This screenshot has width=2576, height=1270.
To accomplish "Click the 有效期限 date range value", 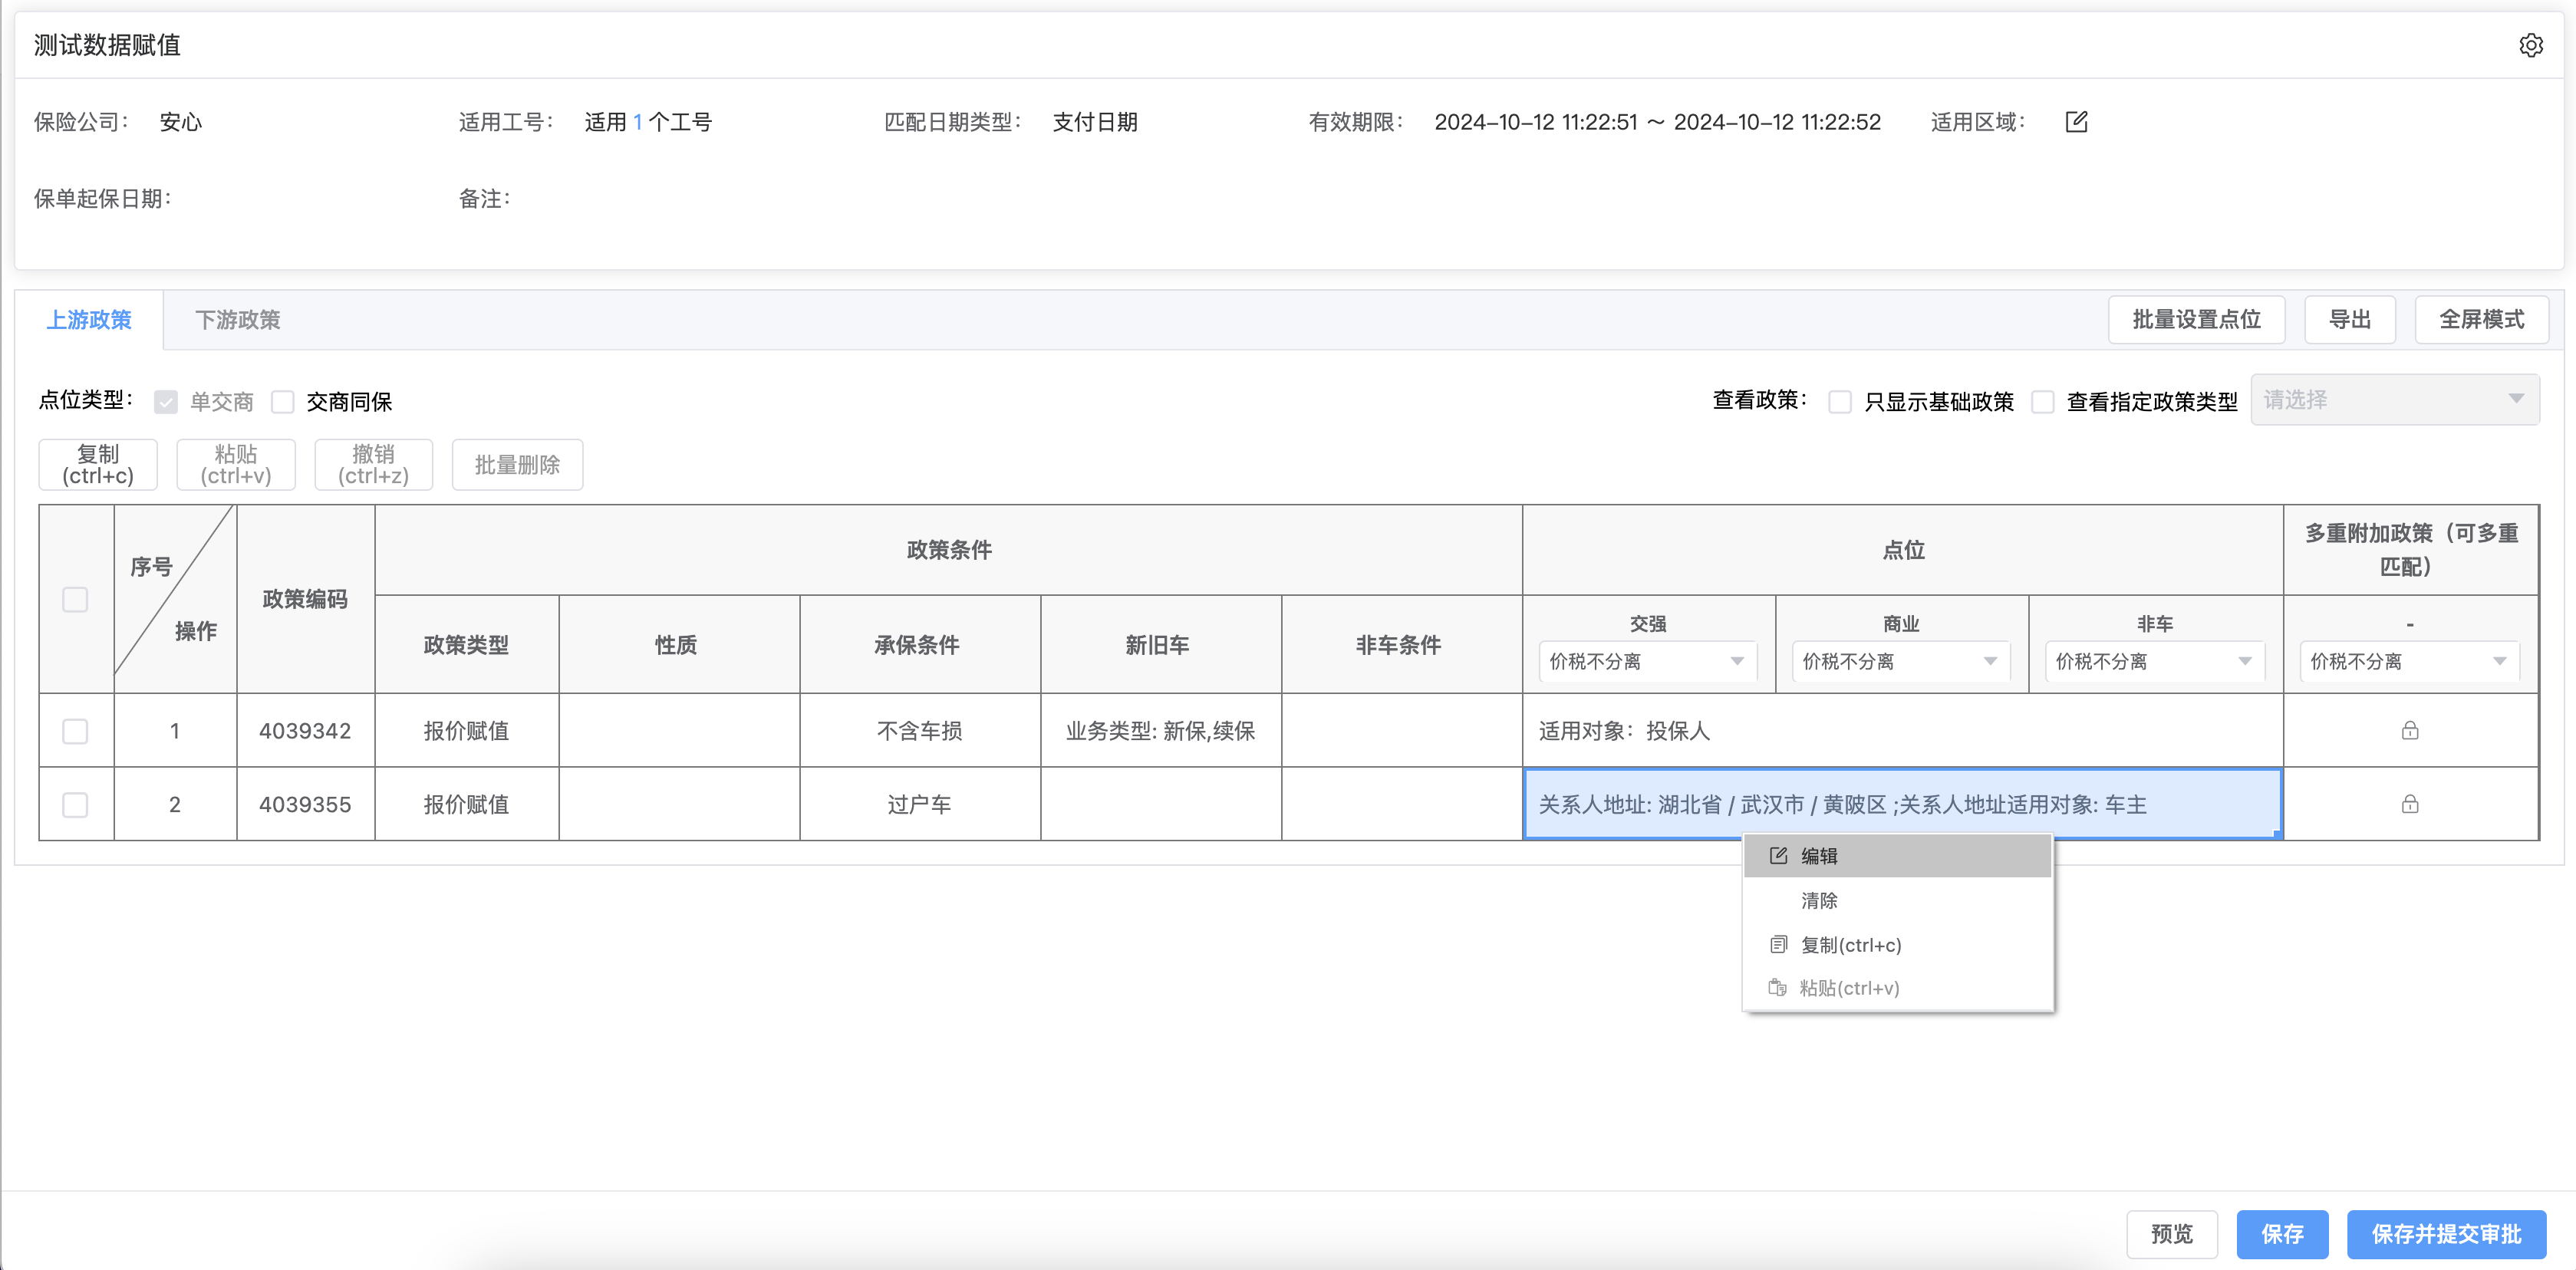I will click(1658, 122).
